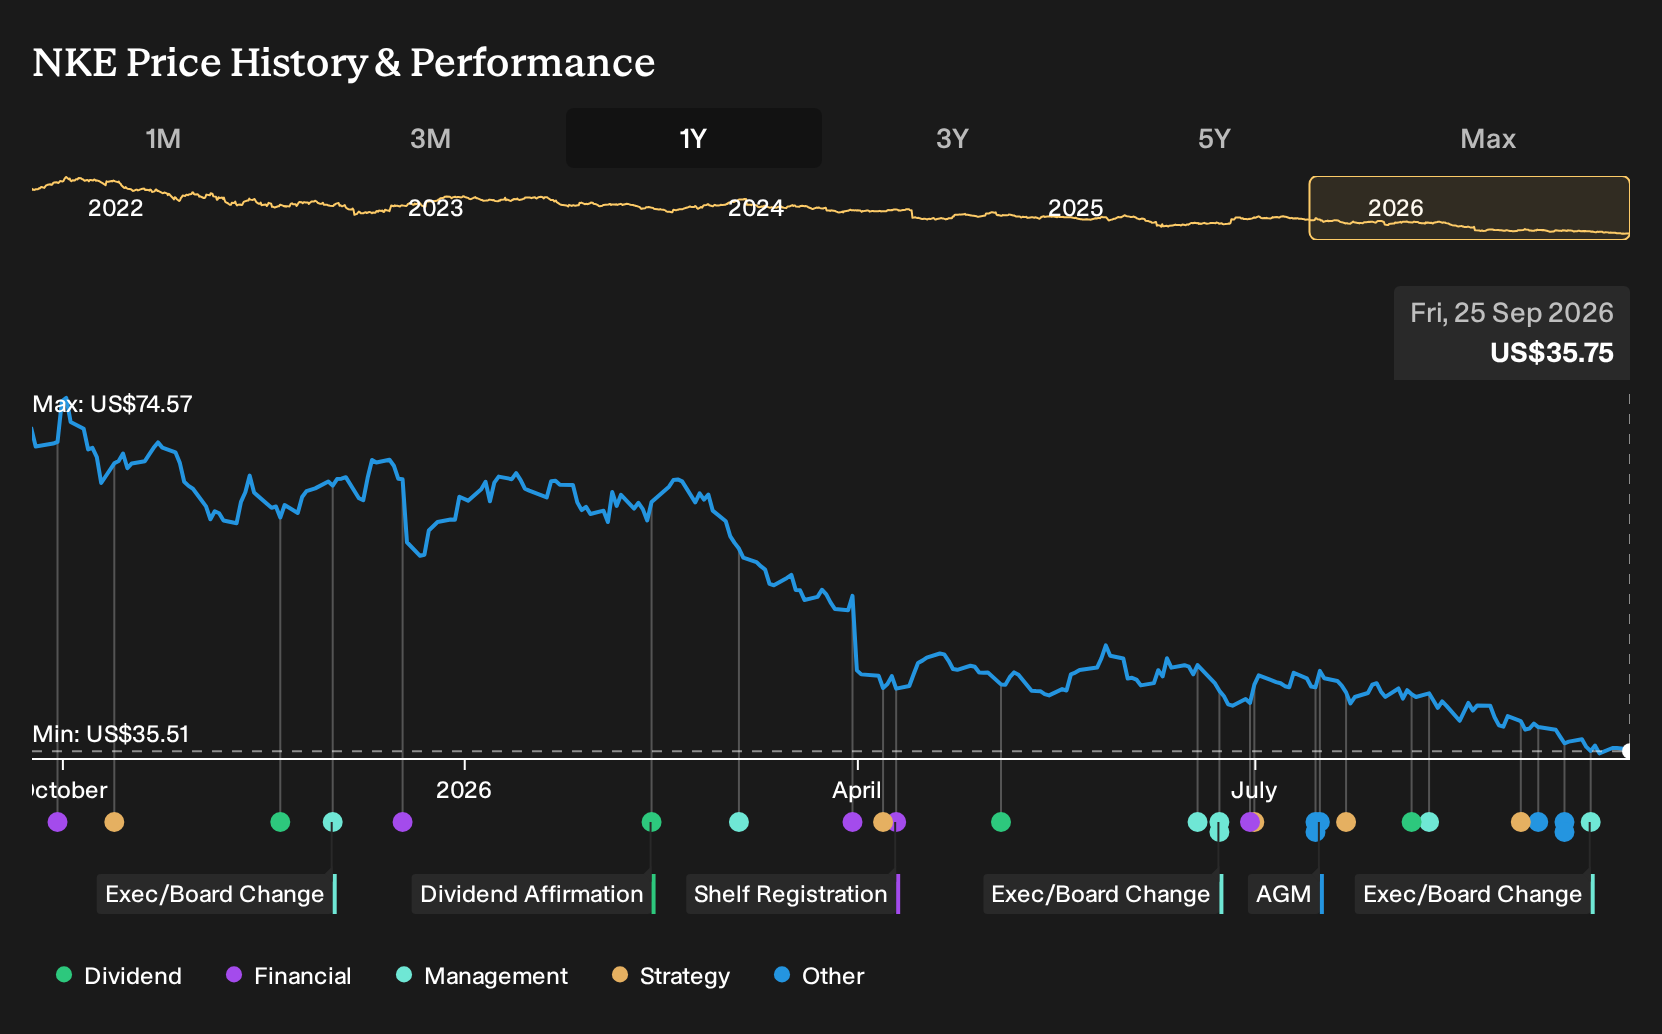Screen dimensions: 1662x1034
Task: Click the teal Management marker above first Exec/Board Change
Action: 333,822
